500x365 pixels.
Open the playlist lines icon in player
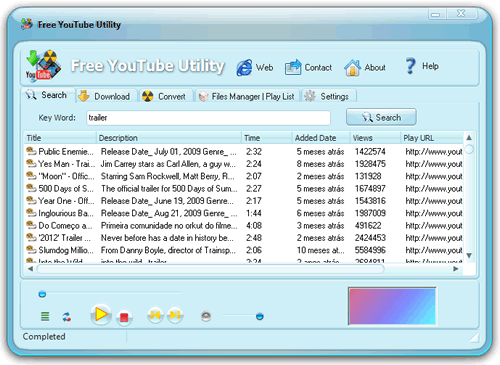(45, 316)
